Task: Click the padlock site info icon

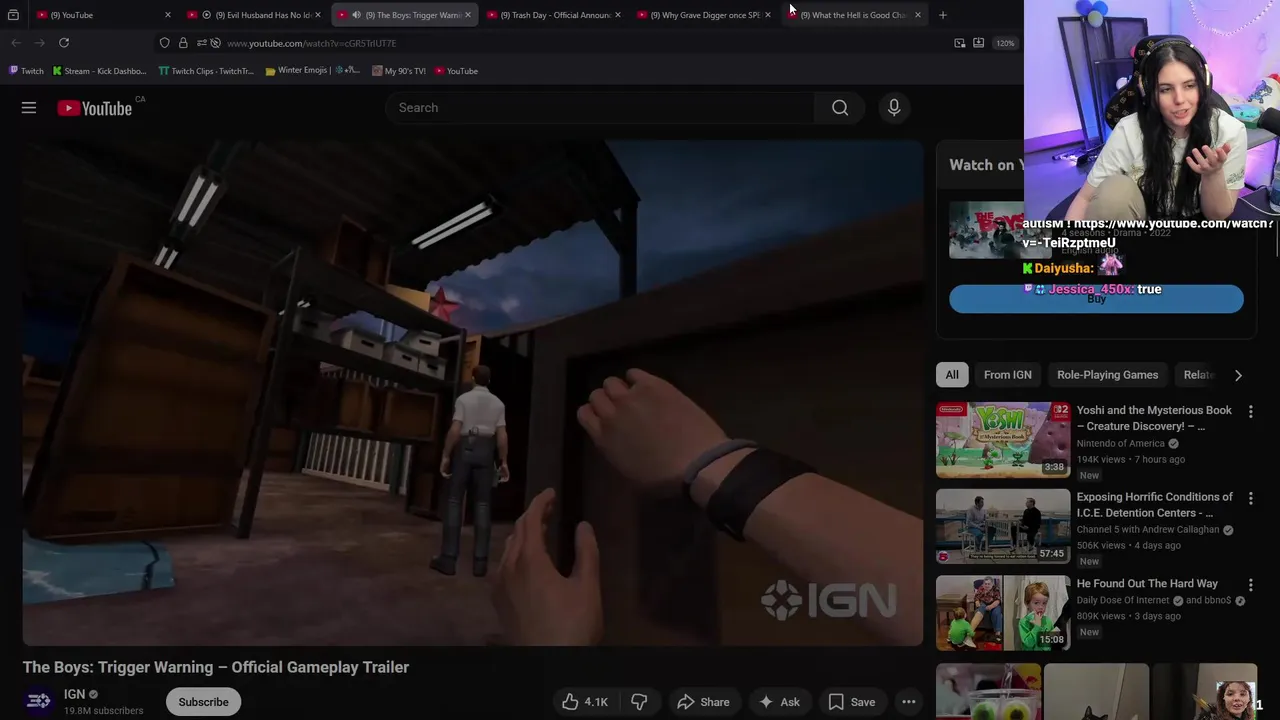Action: pos(183,43)
